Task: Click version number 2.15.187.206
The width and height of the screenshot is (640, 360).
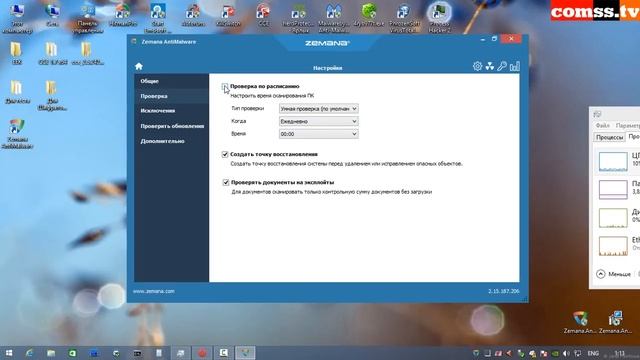Action: coord(504,291)
